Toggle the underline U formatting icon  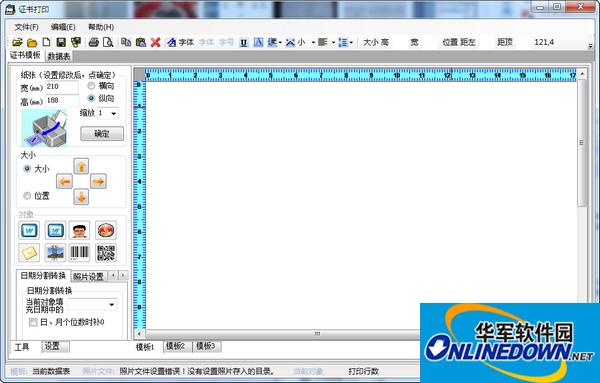pos(244,42)
